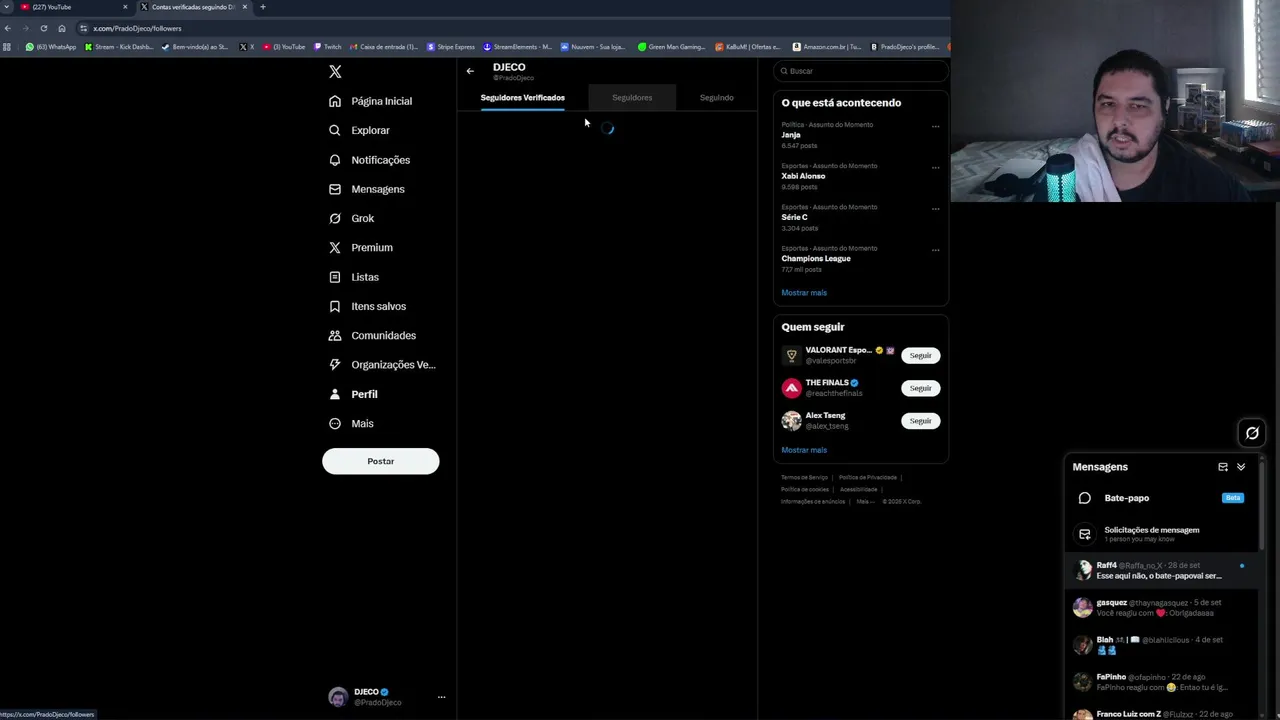The height and width of the screenshot is (720, 1280).
Task: Open Organizações Verificadas lightning icon
Action: coord(335,365)
